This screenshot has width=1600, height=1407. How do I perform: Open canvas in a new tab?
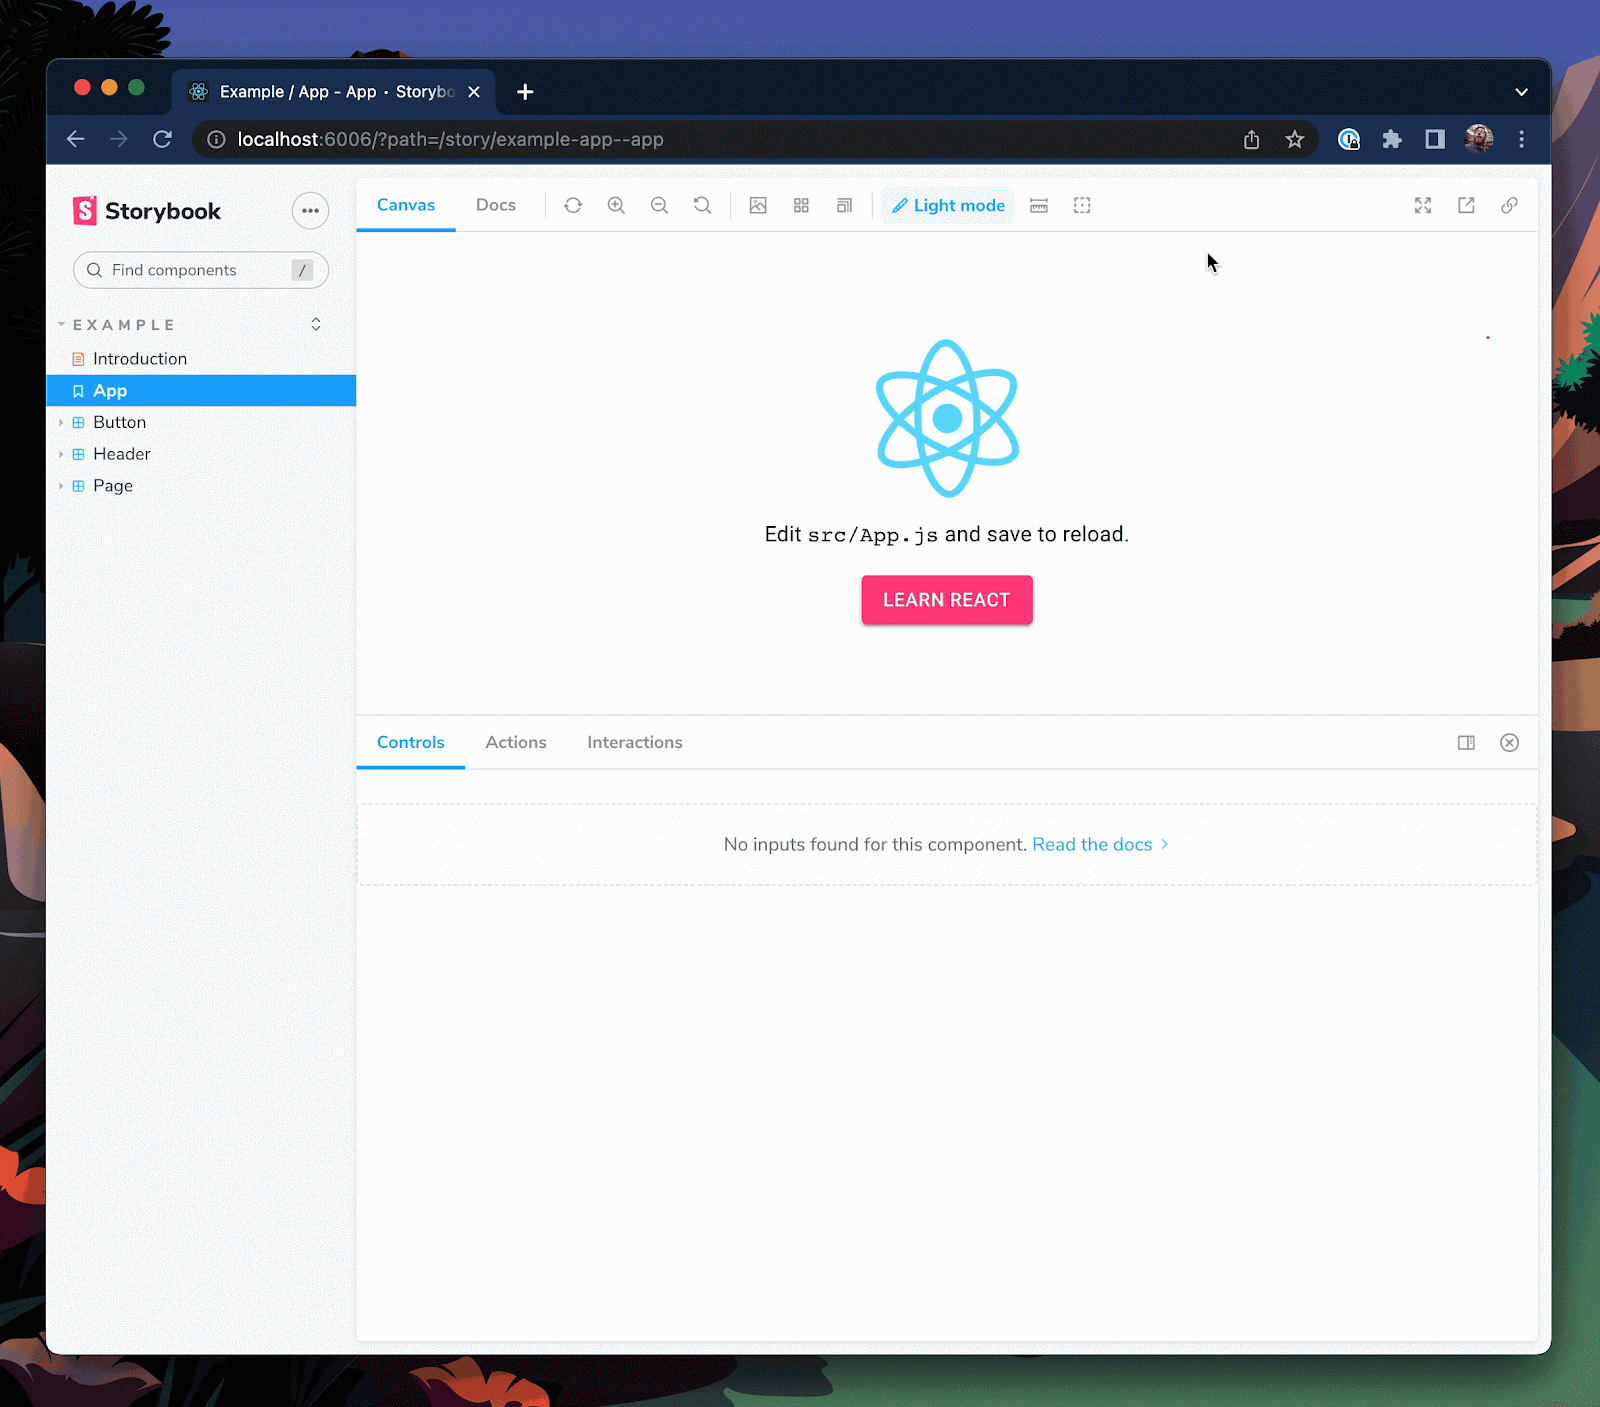1466,206
